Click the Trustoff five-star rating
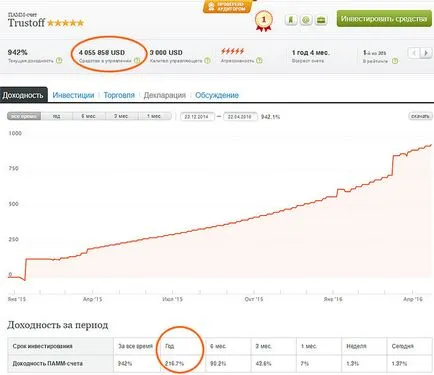The image size is (434, 375). (66, 23)
